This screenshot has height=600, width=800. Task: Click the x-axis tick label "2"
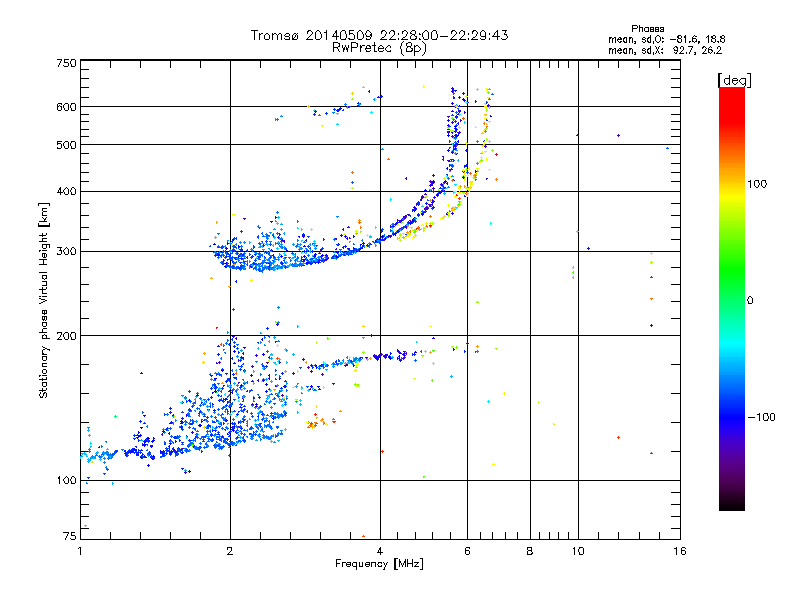click(230, 551)
